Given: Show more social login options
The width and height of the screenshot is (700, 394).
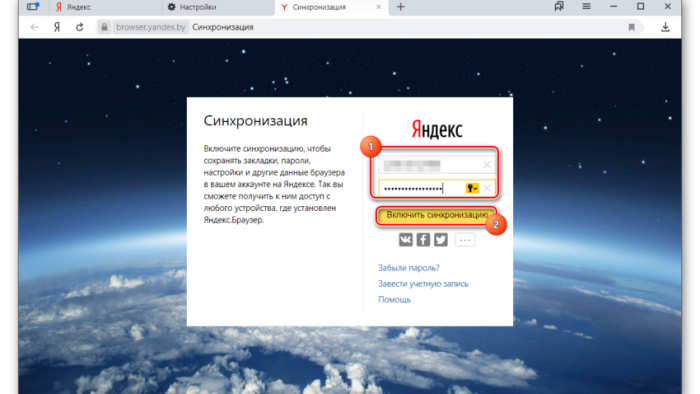Looking at the screenshot, I should 465,240.
